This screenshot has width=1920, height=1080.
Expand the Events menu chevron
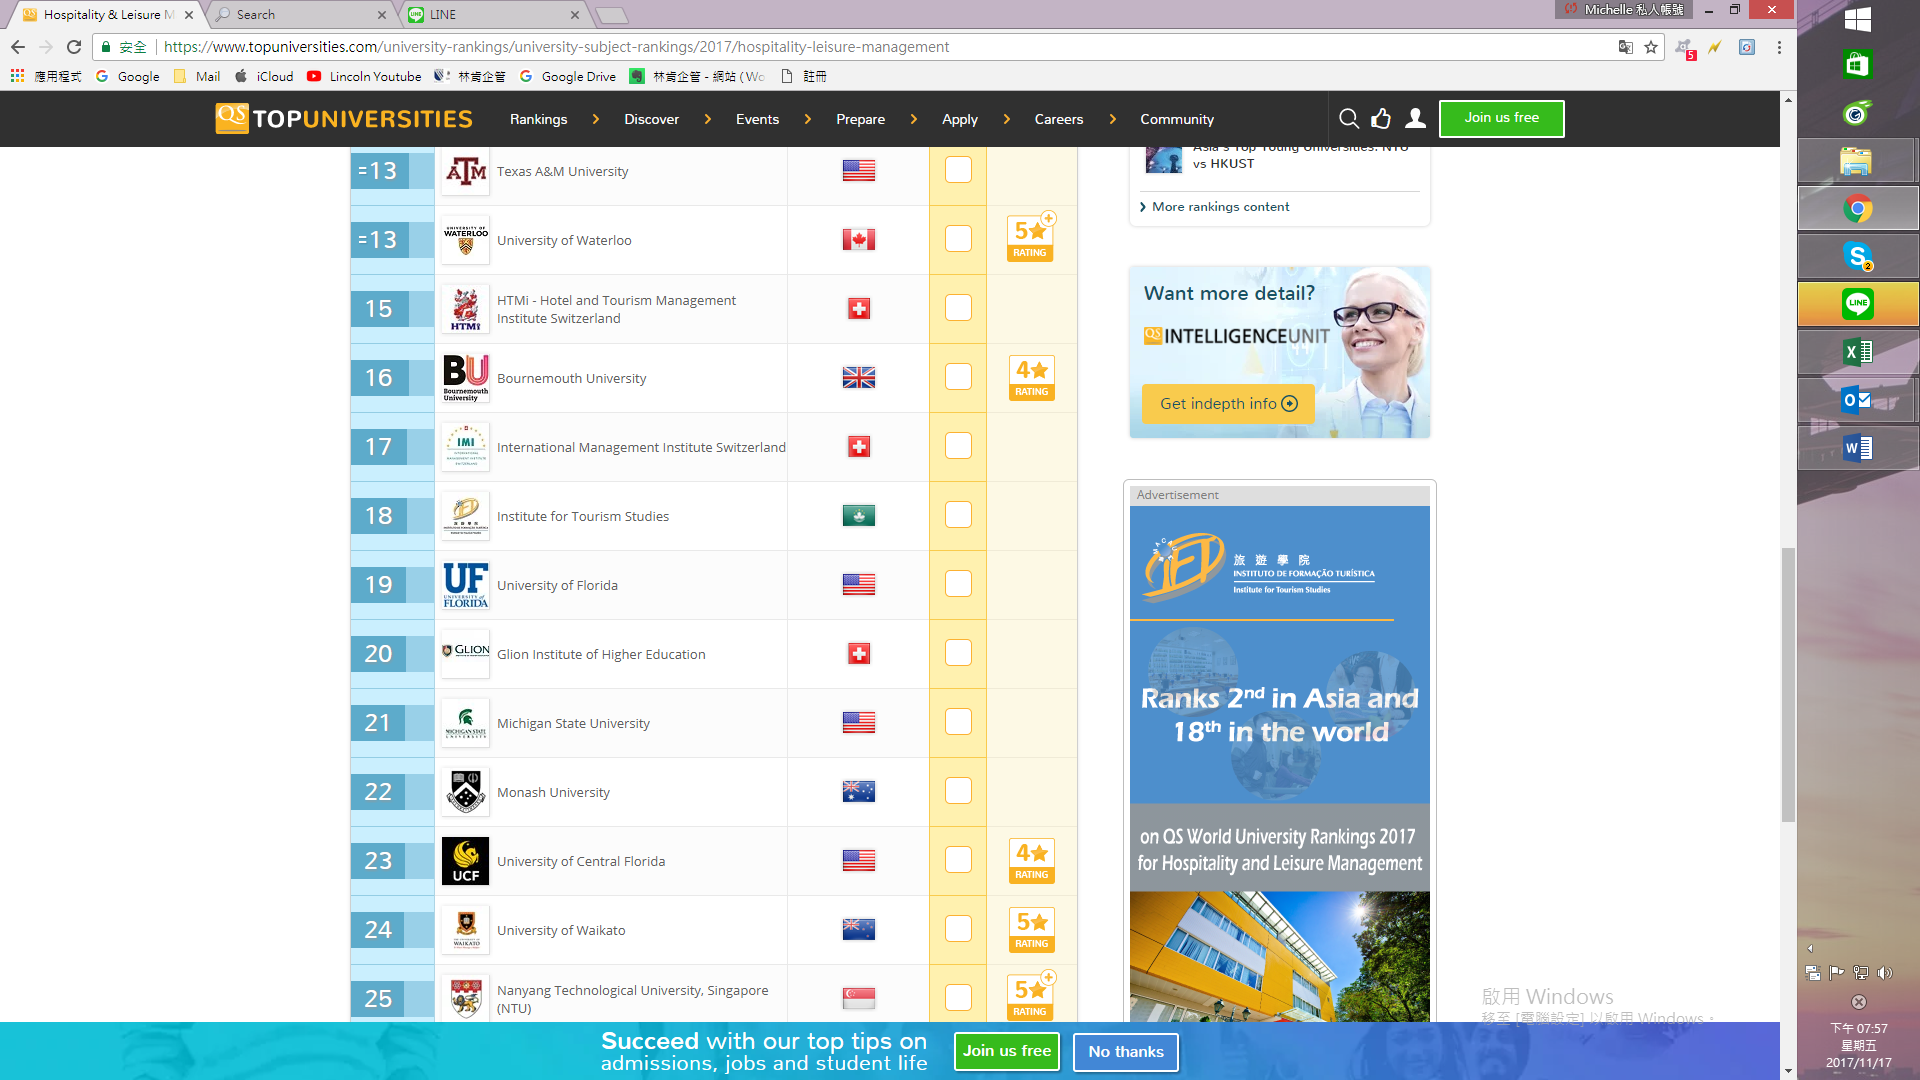pos(808,119)
